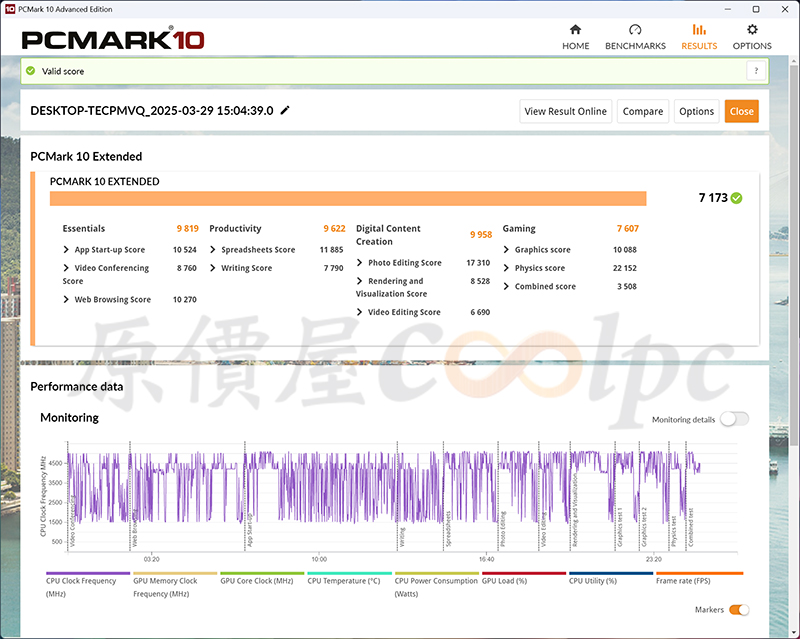Select the CPU Power Consumption legend

pos(437,585)
